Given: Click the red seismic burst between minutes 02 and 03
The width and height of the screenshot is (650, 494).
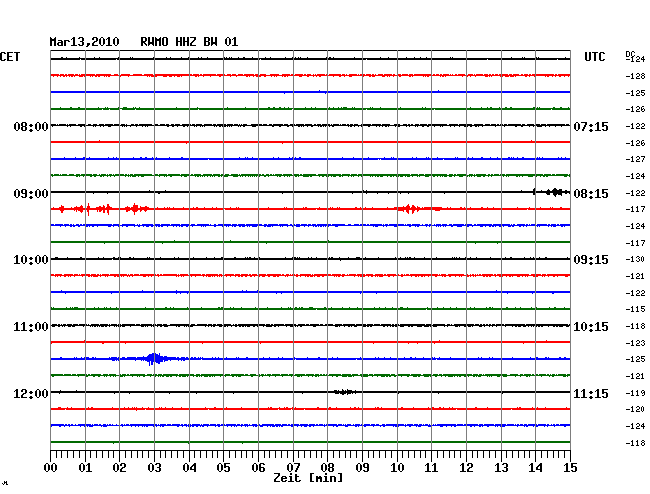Looking at the screenshot, I should pos(136,209).
